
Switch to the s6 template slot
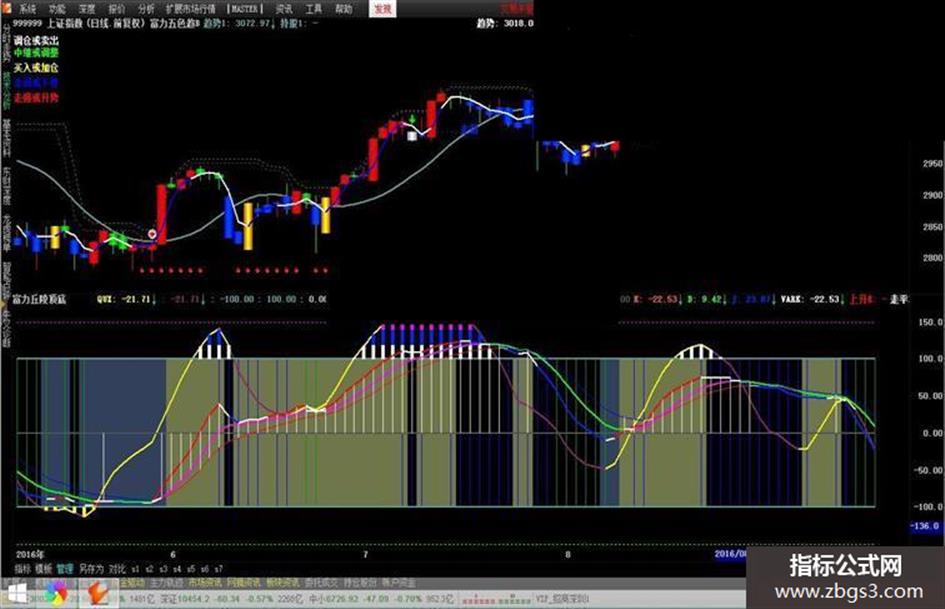coord(205,569)
